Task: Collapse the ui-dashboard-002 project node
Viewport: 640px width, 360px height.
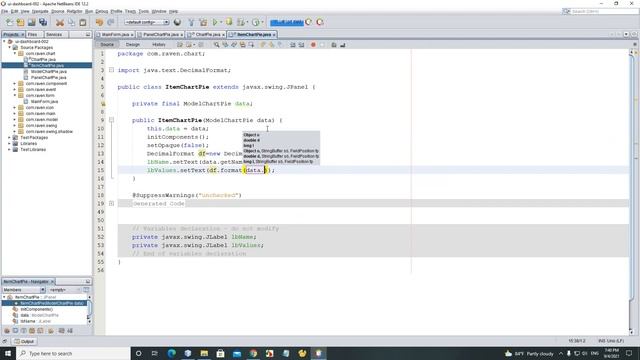Action: [4, 41]
